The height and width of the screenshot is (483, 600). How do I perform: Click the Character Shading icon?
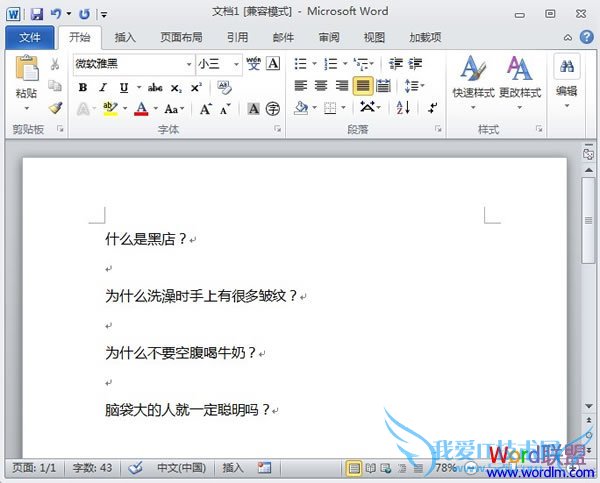(x=253, y=109)
